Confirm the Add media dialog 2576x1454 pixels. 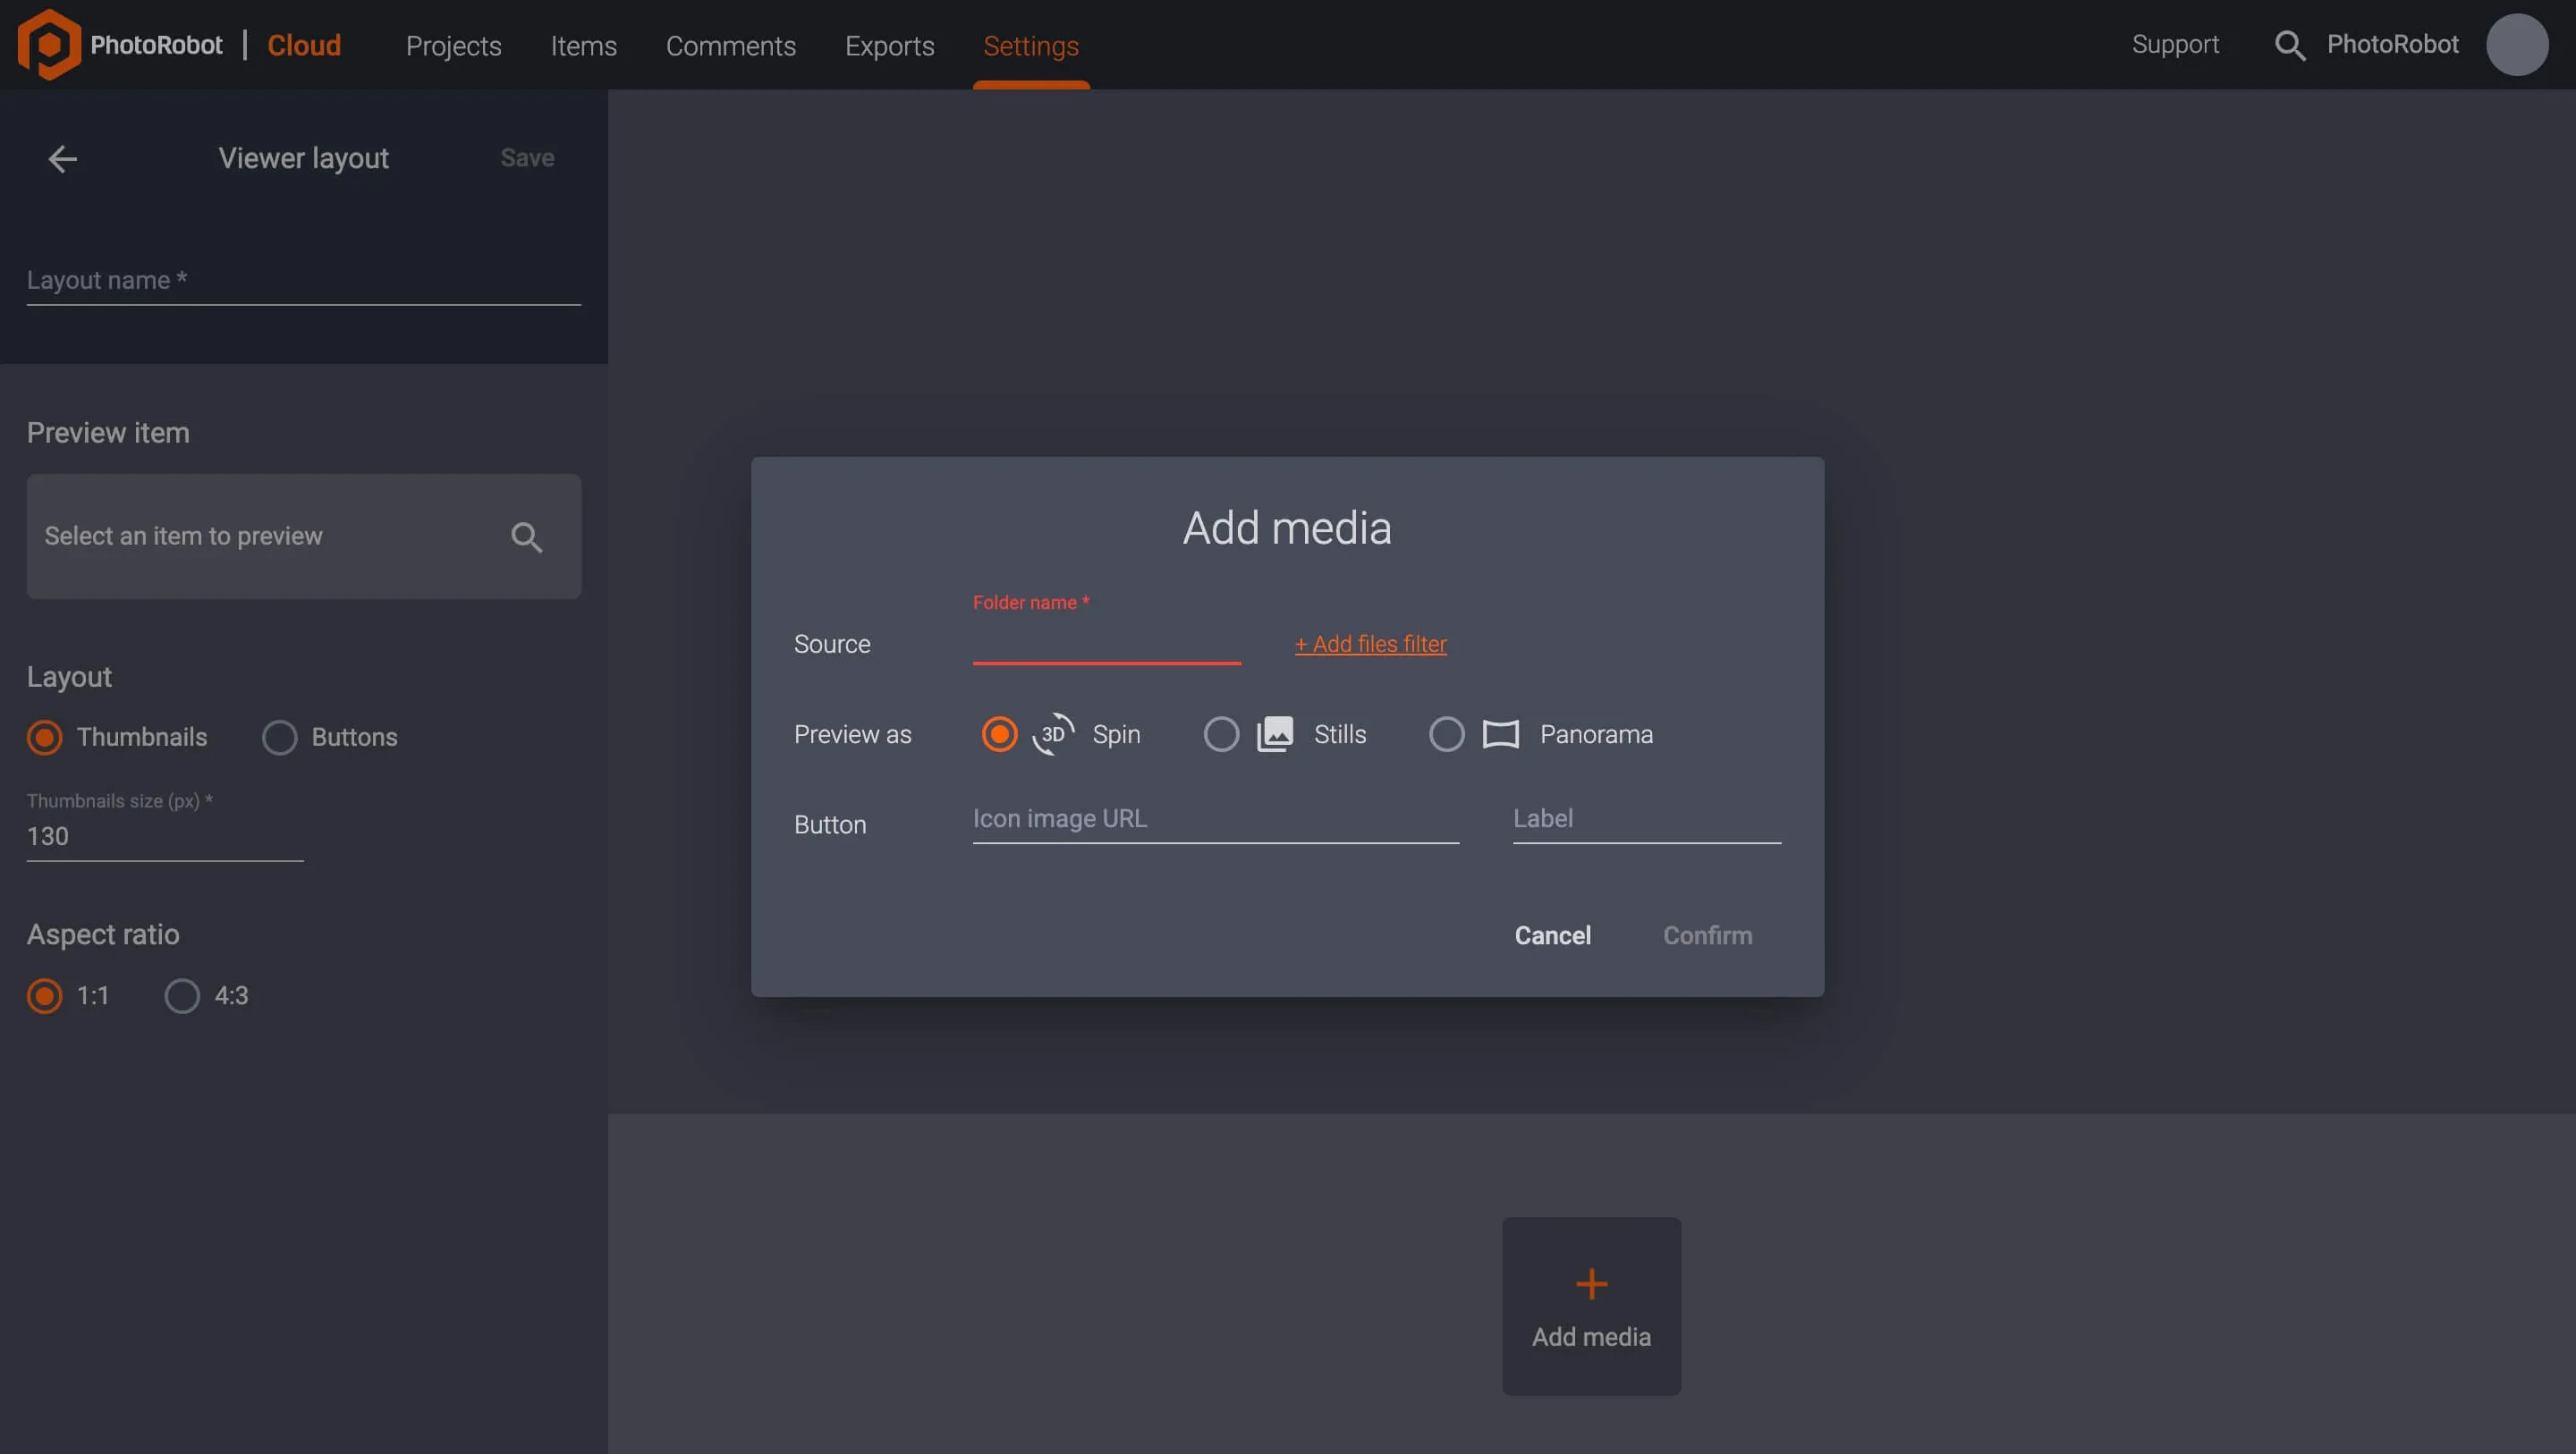tap(1707, 936)
